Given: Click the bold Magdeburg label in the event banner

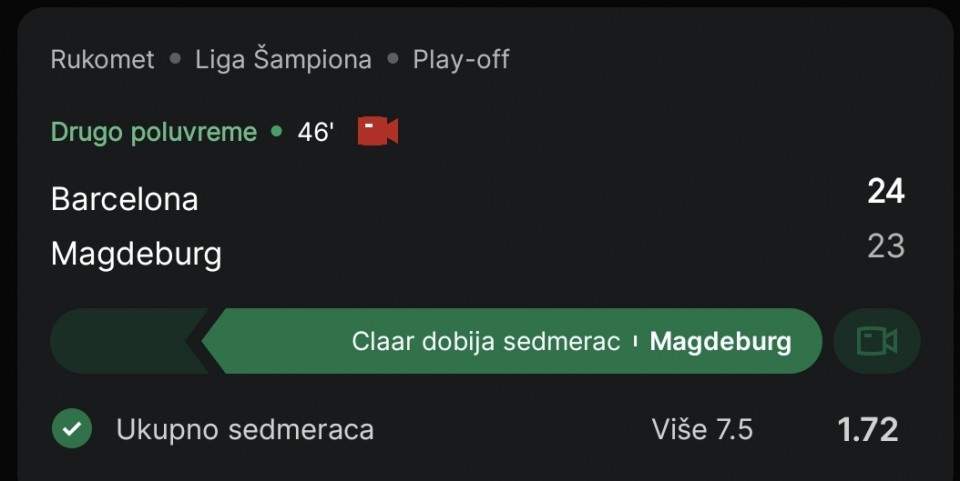Looking at the screenshot, I should (x=721, y=341).
